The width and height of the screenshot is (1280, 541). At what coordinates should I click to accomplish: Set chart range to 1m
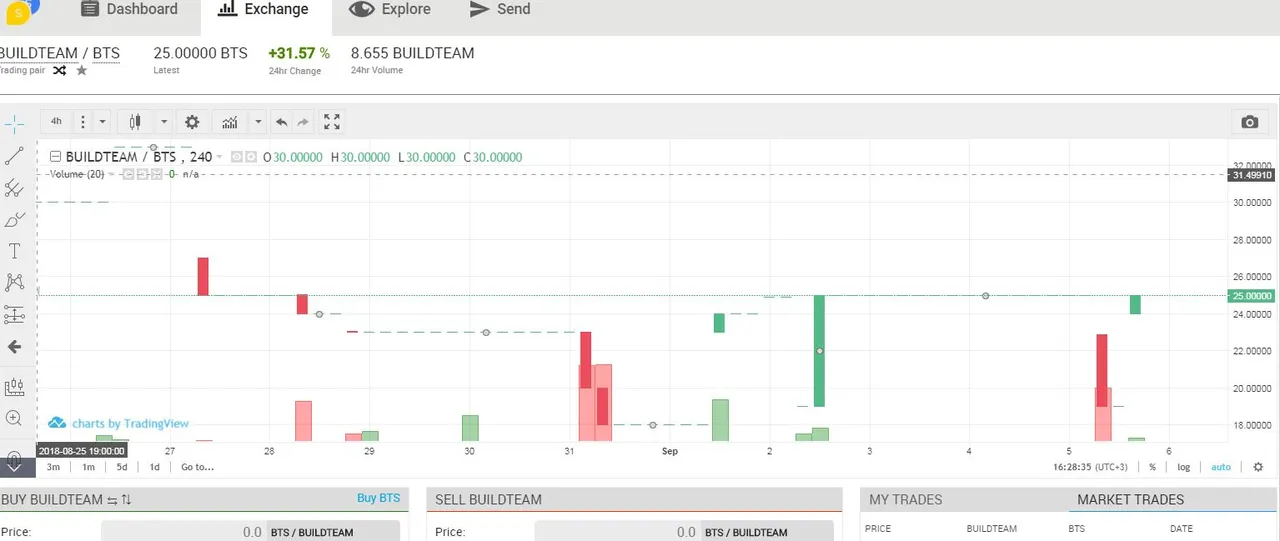coord(88,467)
